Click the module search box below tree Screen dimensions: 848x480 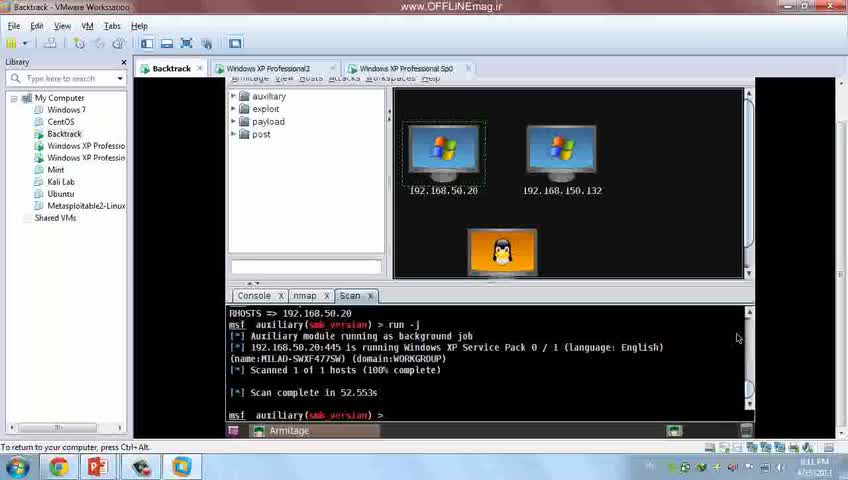[x=306, y=266]
